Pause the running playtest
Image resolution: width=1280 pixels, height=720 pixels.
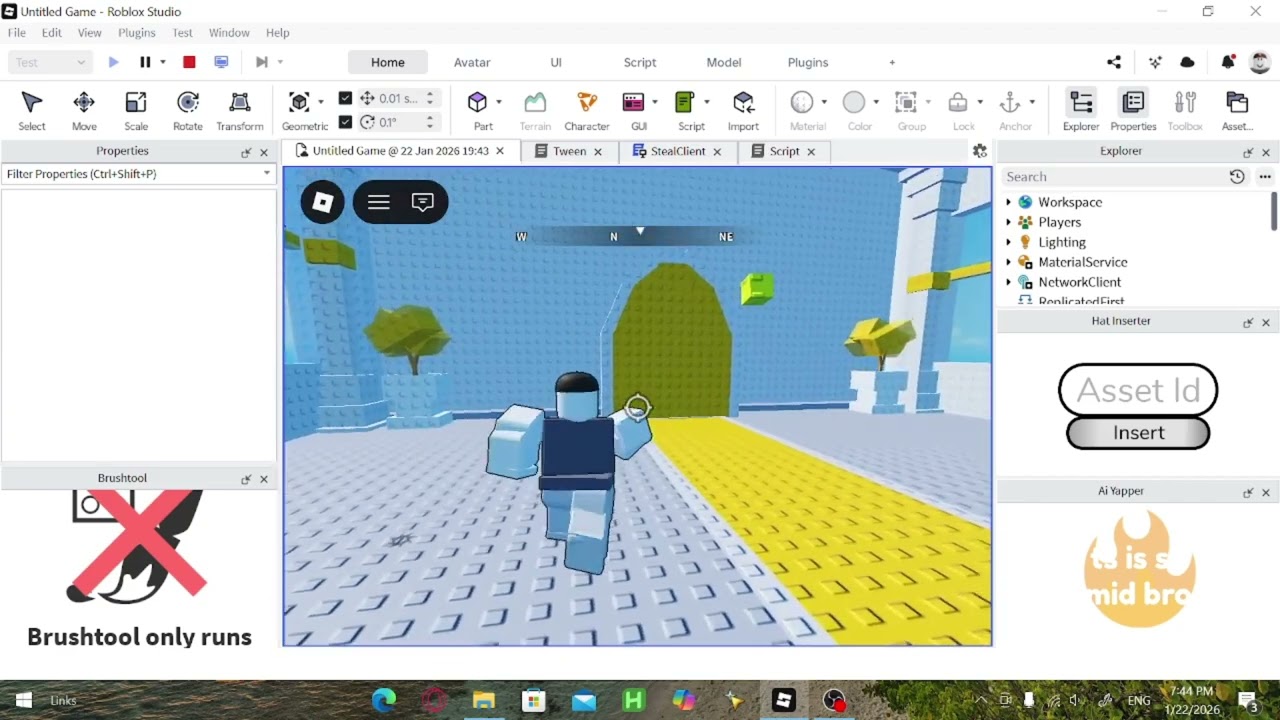(x=145, y=62)
